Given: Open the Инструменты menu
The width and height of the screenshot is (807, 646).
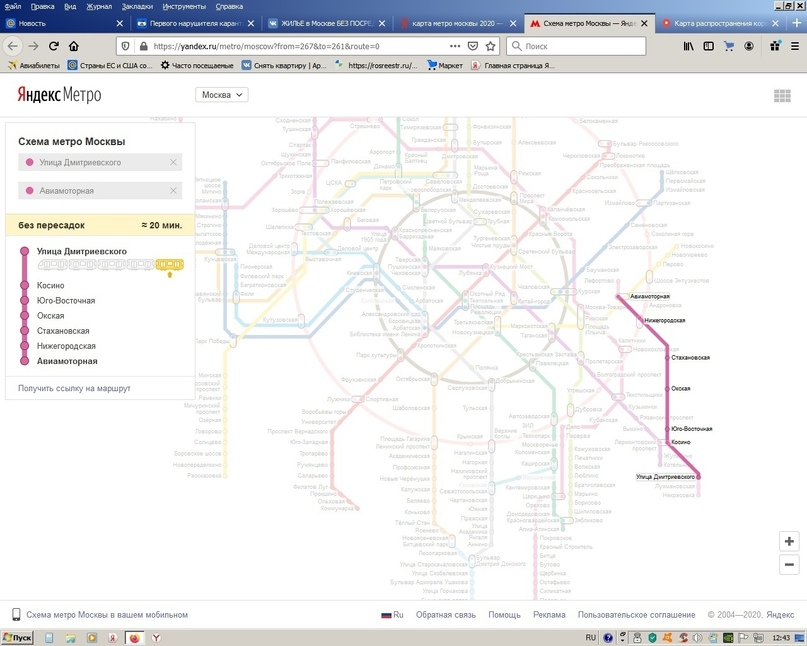Looking at the screenshot, I should point(184,7).
